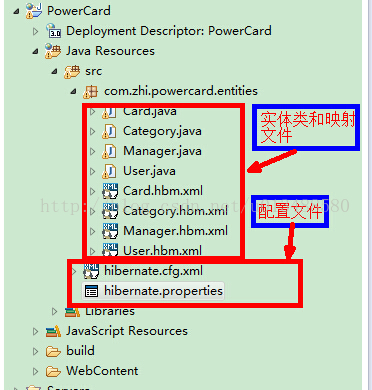Select User.java in the tree

pos(149,171)
